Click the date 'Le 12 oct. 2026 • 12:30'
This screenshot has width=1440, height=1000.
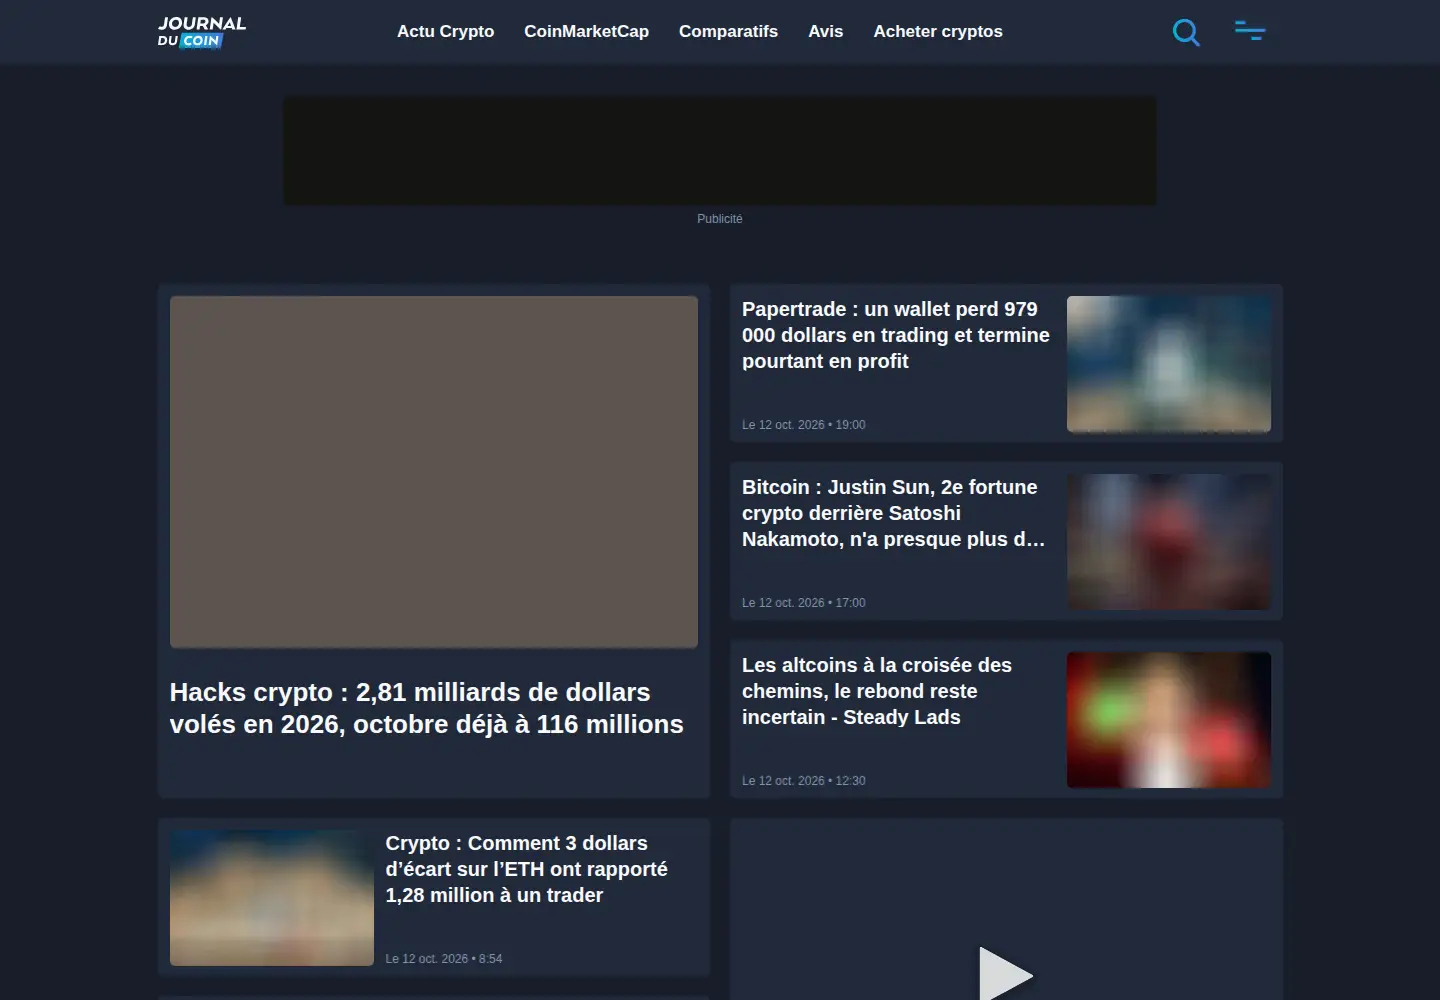pos(804,781)
